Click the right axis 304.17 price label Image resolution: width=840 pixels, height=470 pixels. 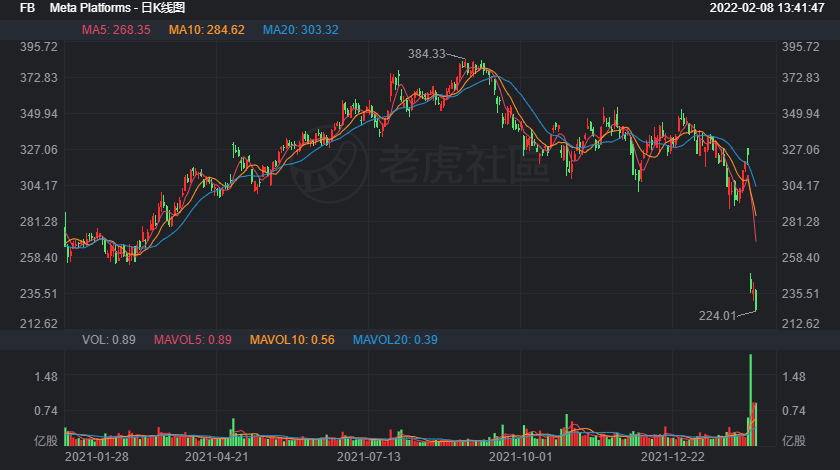[x=800, y=186]
